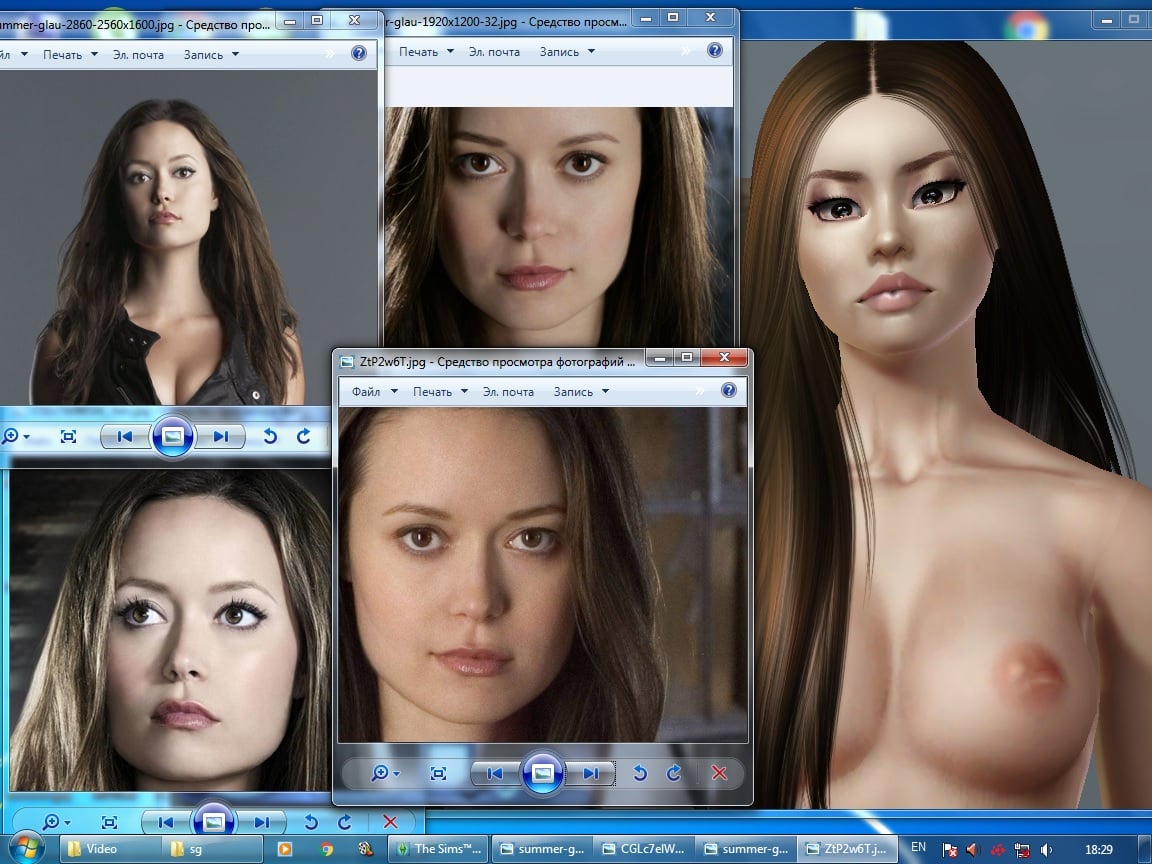Click Help icon in glau-1920x1200-32 viewer window

tap(714, 50)
